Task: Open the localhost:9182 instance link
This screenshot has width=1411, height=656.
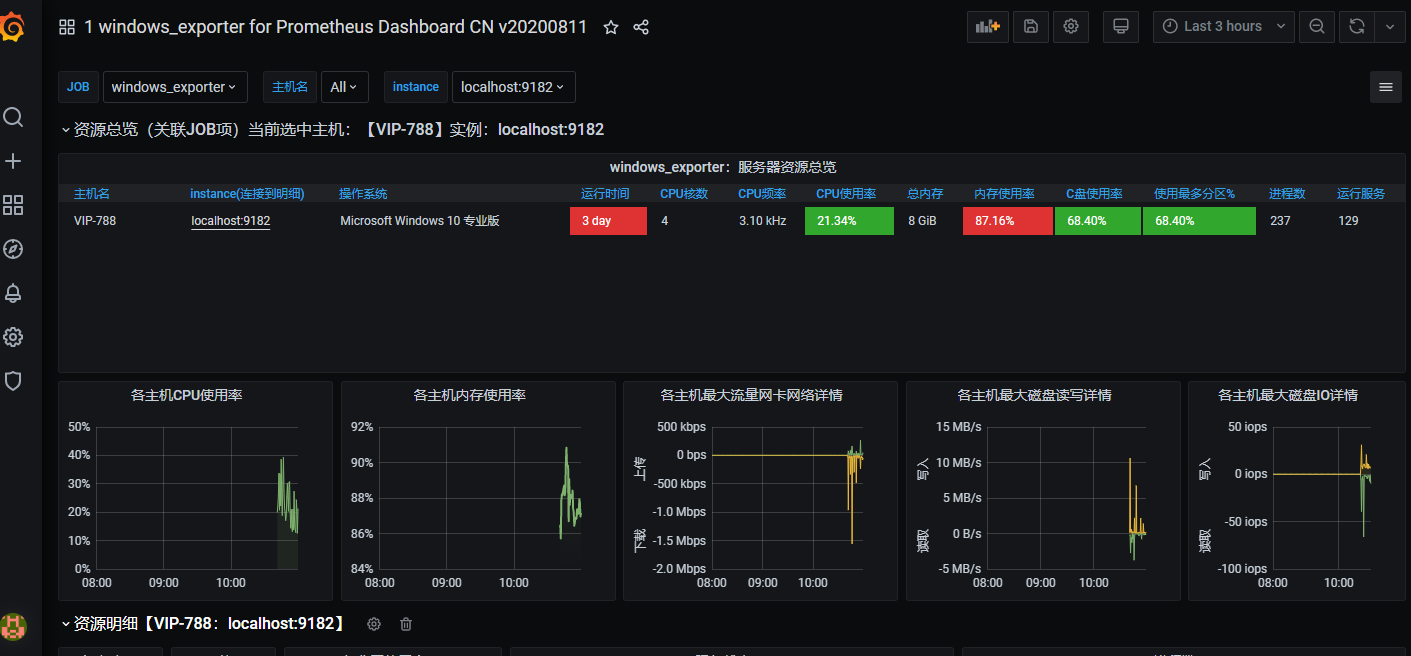Action: (x=230, y=220)
